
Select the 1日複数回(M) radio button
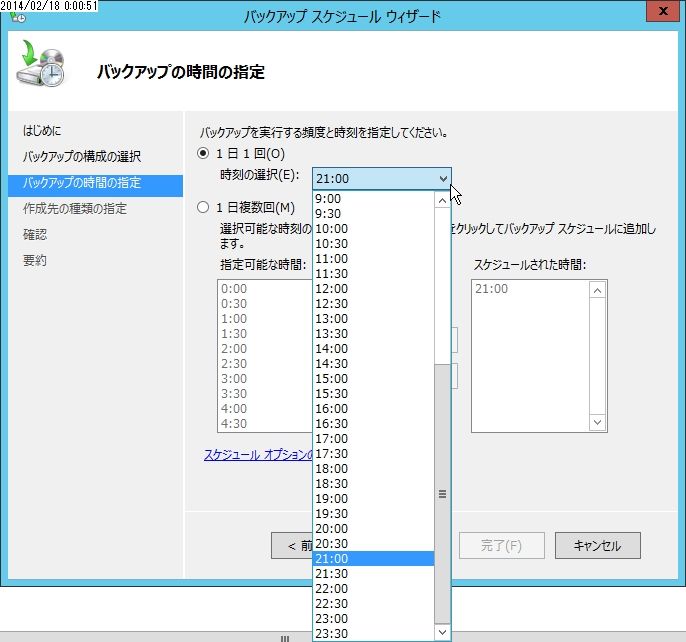(203, 207)
